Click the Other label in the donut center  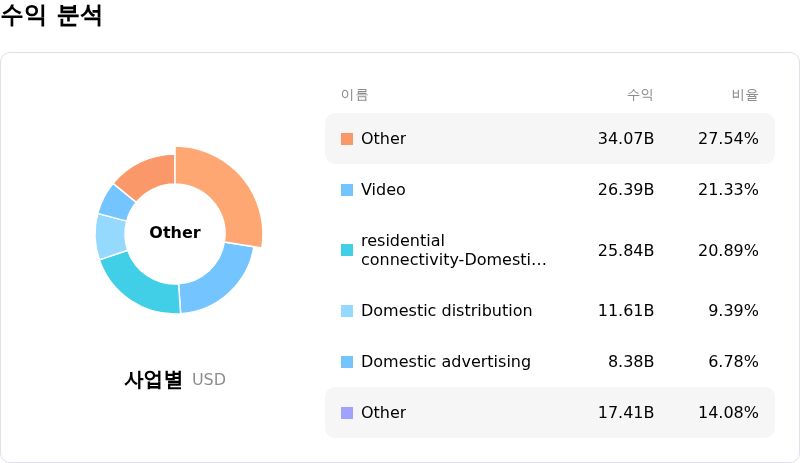point(175,232)
